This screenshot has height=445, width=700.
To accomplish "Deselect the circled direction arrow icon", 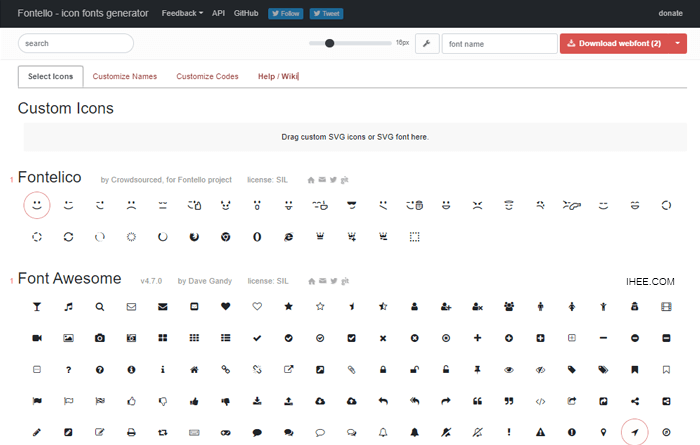I will click(x=635, y=432).
